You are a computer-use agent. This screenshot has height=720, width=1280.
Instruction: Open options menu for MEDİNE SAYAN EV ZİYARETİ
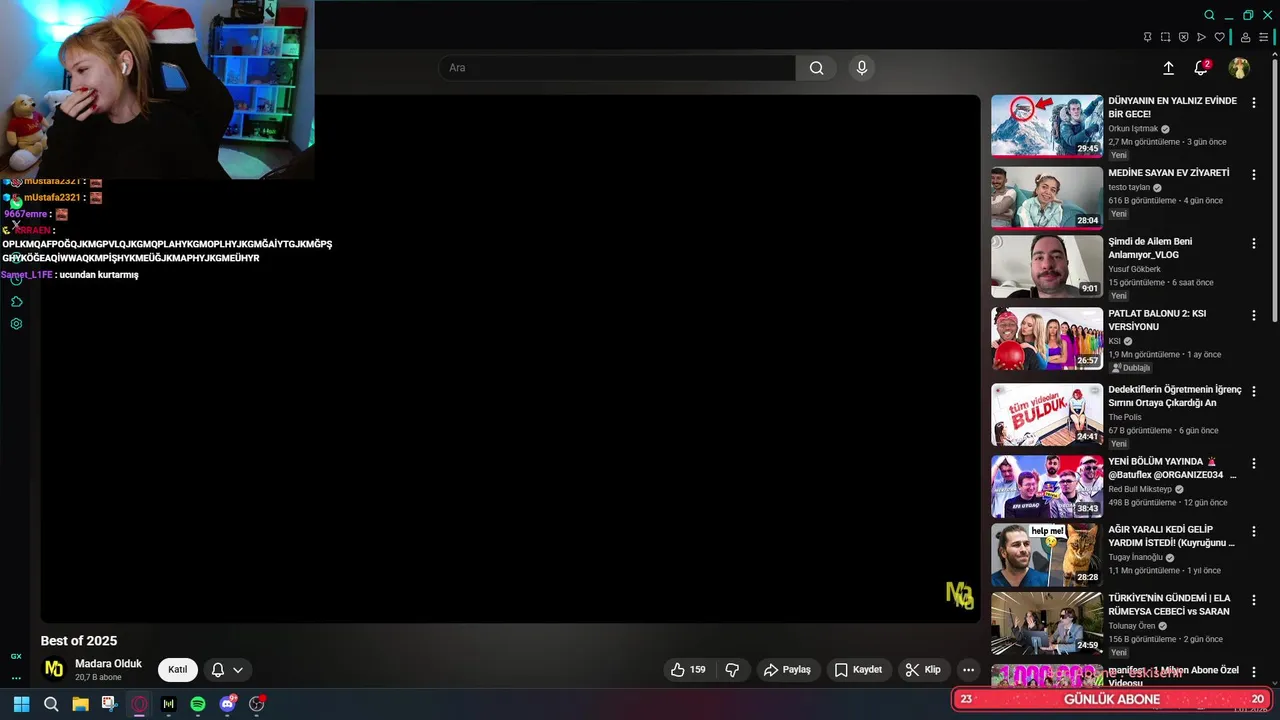click(x=1254, y=175)
